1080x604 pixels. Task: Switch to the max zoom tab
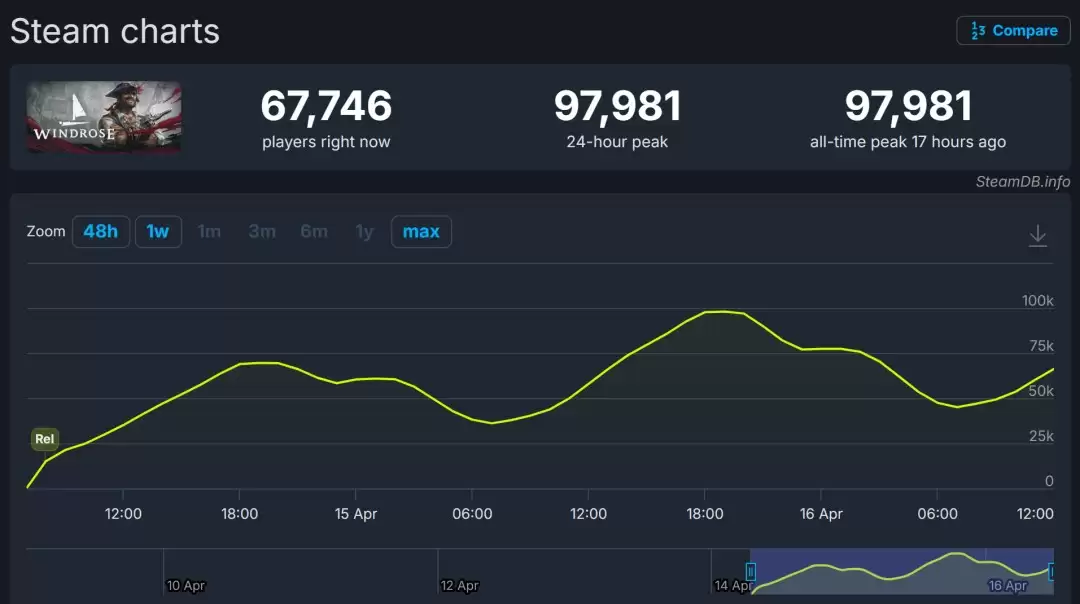pyautogui.click(x=421, y=231)
